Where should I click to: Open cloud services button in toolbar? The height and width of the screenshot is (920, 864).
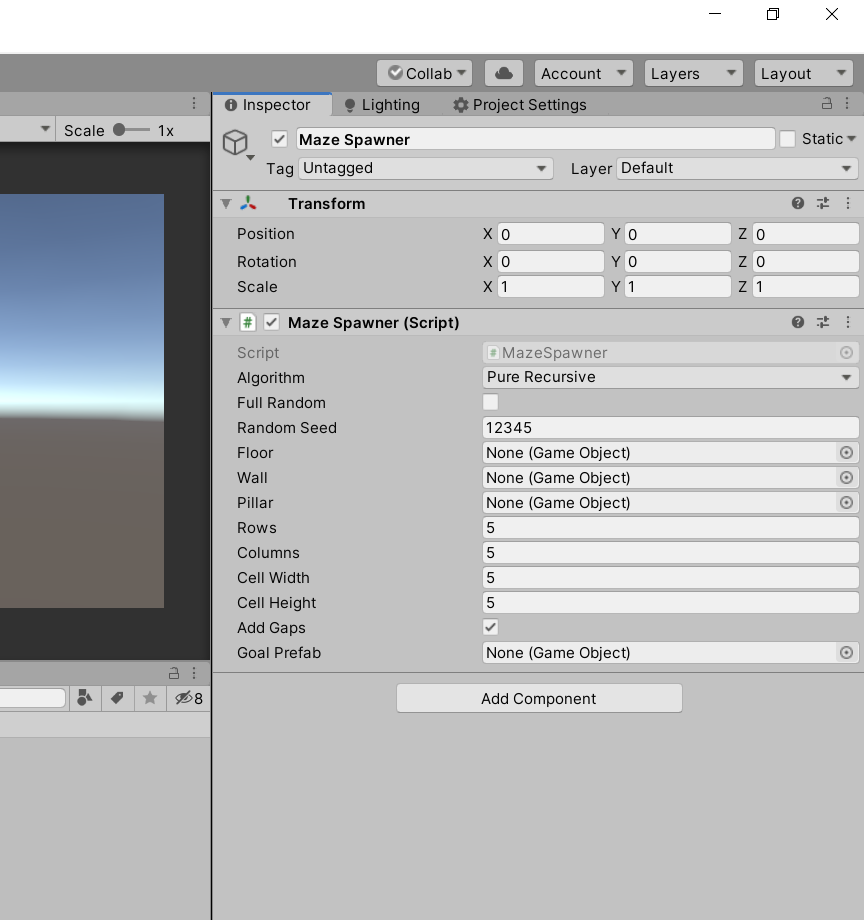[x=504, y=73]
